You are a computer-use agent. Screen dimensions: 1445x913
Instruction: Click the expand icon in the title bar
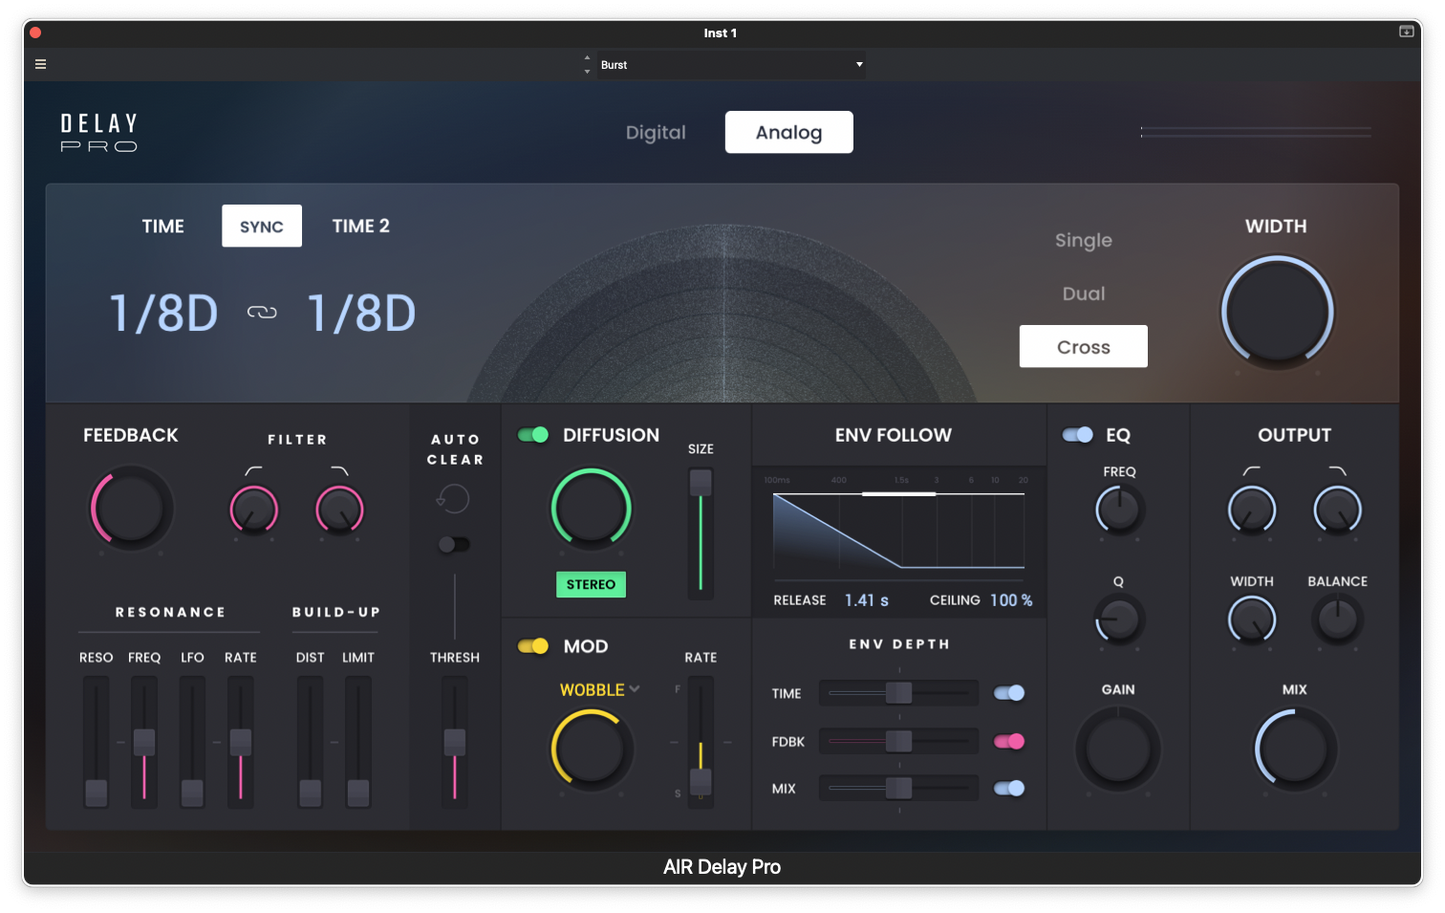pos(1405,31)
